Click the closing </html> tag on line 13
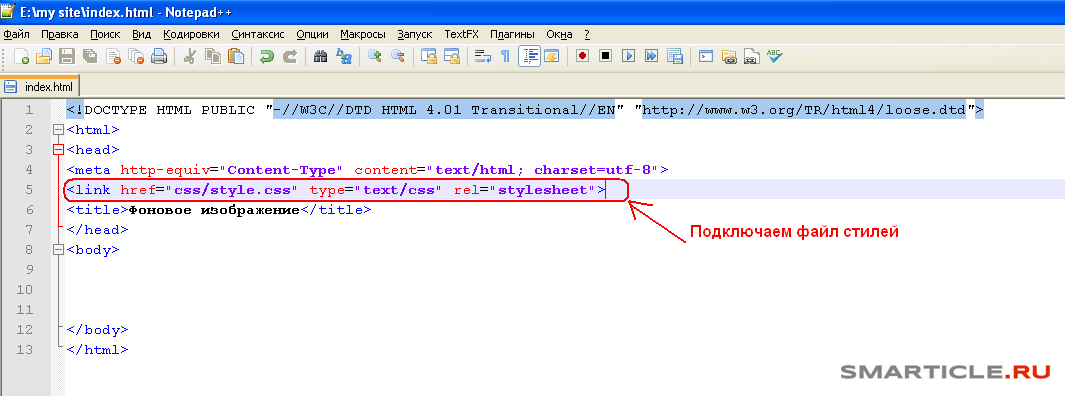This screenshot has height=396, width=1065. 97,350
